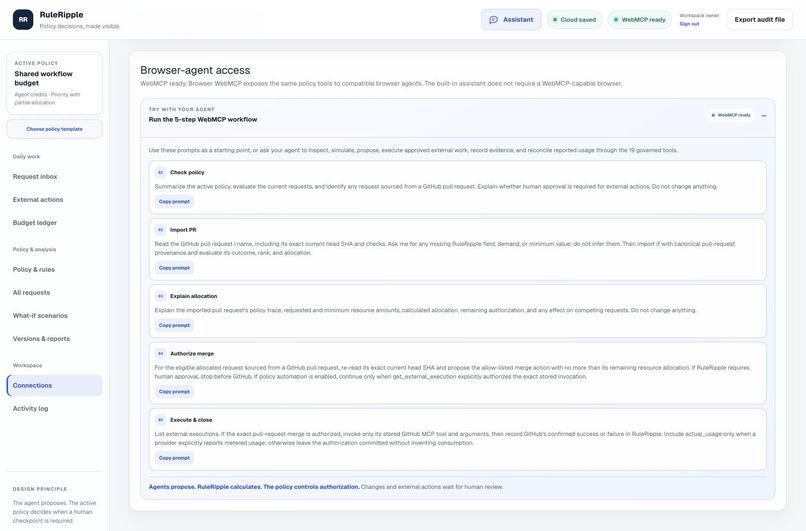The width and height of the screenshot is (806, 531).
Task: Click the Cloud saved status badge
Action: [574, 20]
